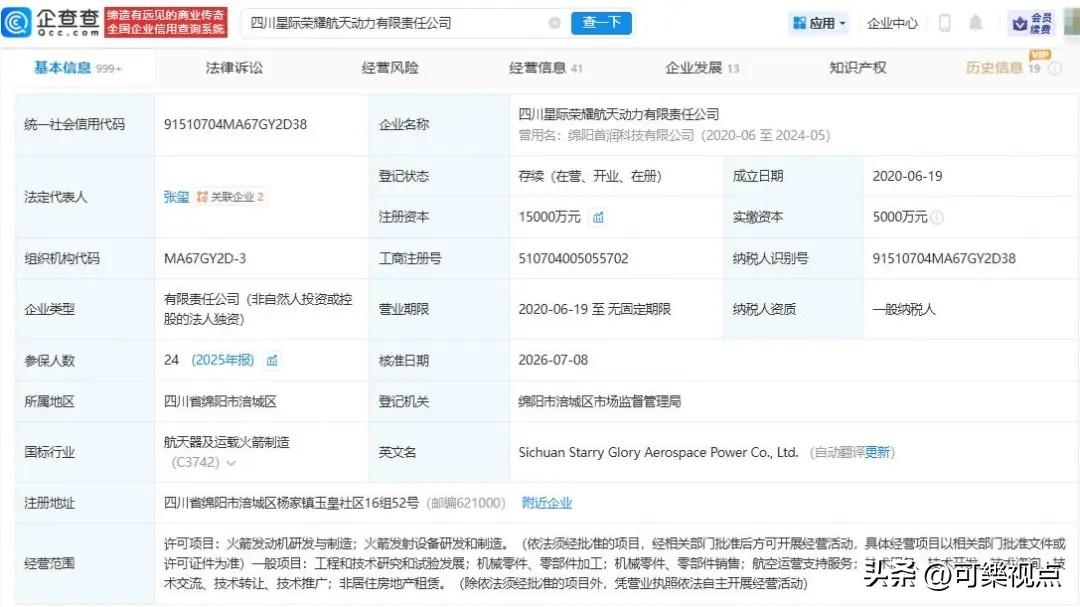Click info icon beside 5000万元
The height and width of the screenshot is (607, 1080).
click(x=937, y=218)
